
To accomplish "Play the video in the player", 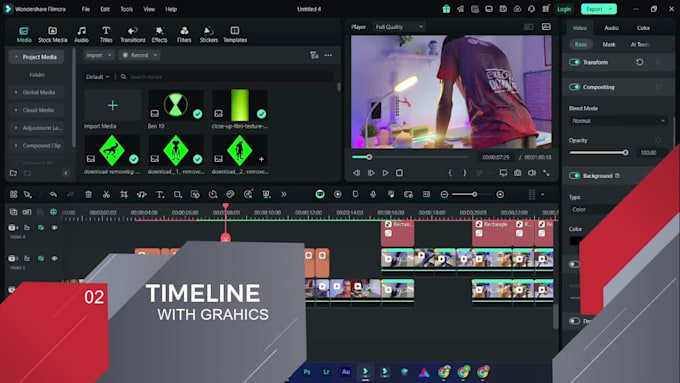I will coord(385,173).
